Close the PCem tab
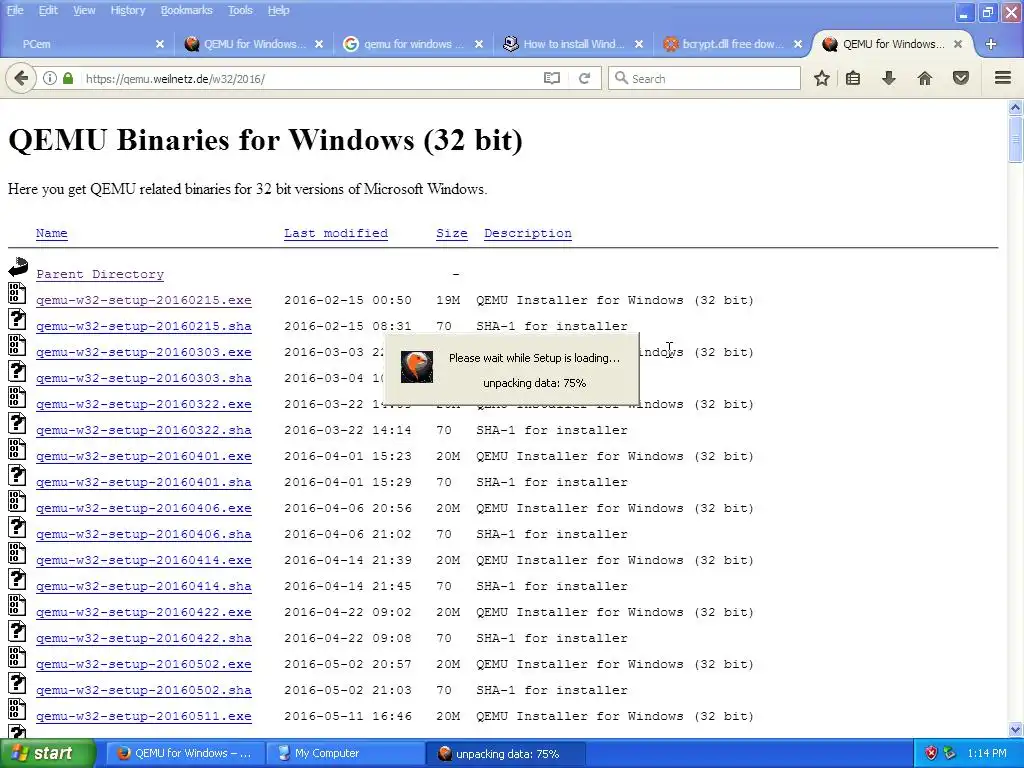 coord(160,44)
